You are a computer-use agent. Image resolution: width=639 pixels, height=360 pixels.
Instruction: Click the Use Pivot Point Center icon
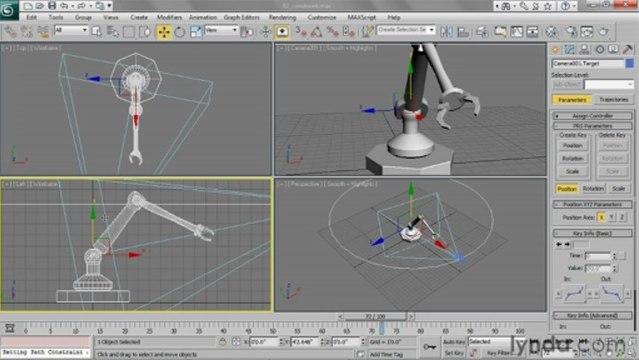coord(247,31)
